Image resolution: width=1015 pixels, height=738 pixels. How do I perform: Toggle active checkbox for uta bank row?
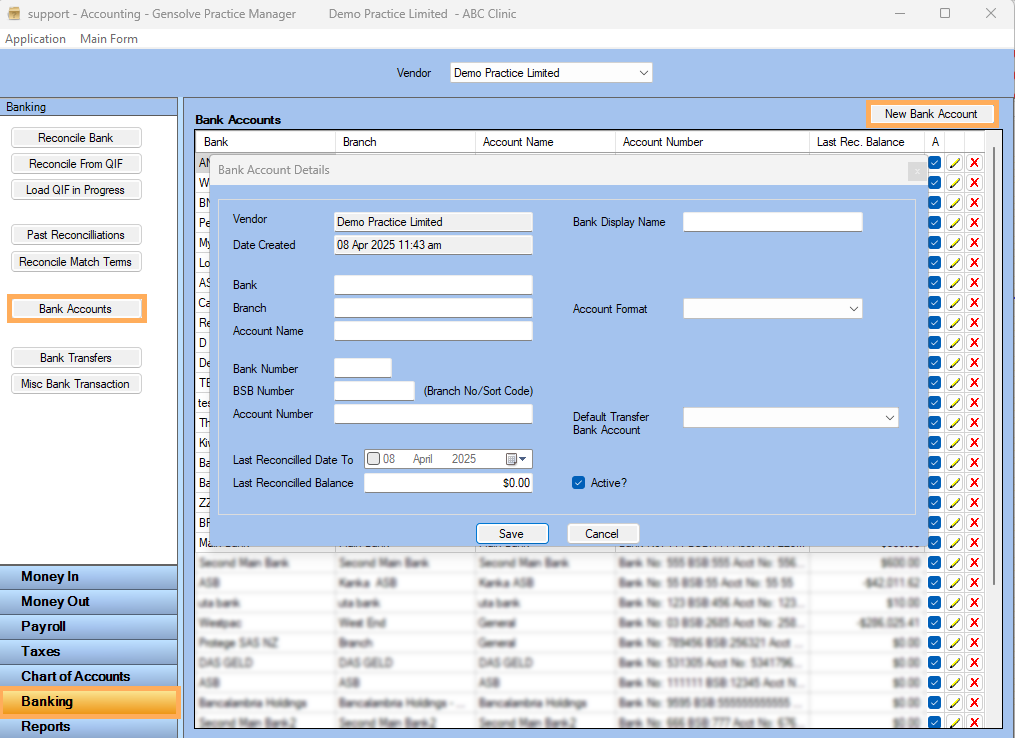coord(934,603)
